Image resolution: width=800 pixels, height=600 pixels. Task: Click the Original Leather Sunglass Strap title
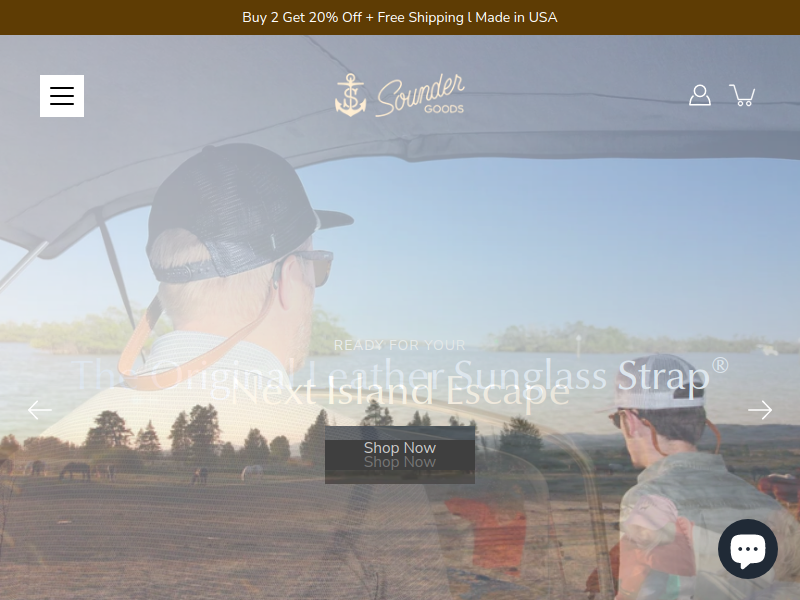(400, 374)
